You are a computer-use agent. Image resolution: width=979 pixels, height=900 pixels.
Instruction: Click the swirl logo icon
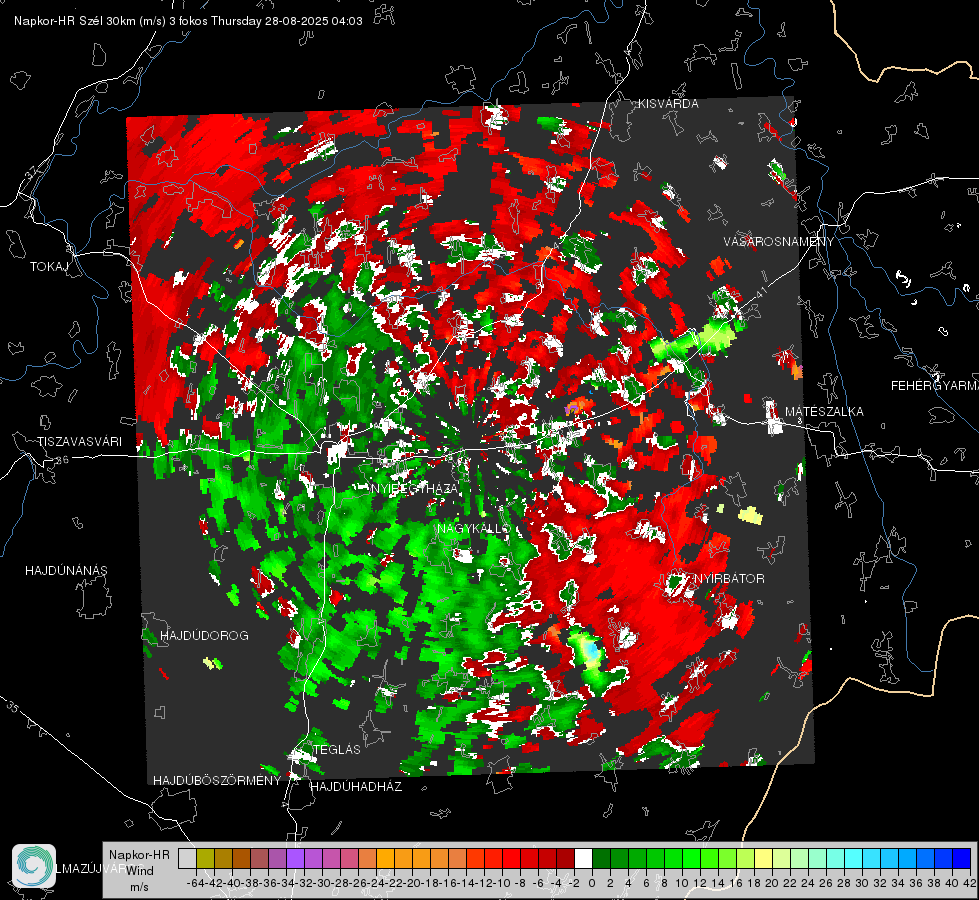click(34, 866)
